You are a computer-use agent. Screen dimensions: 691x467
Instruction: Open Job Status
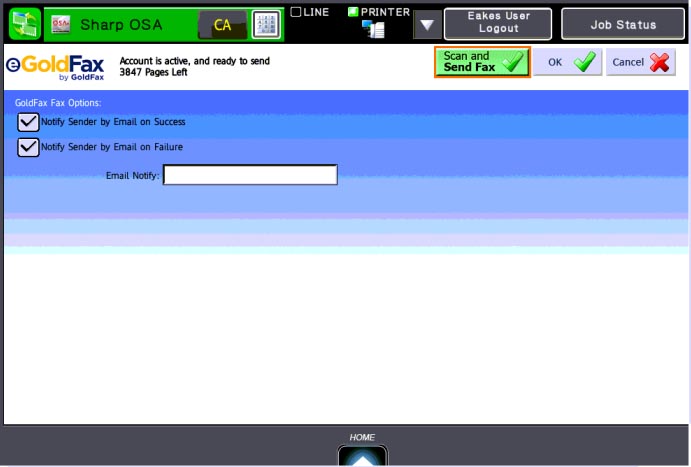pyautogui.click(x=623, y=24)
